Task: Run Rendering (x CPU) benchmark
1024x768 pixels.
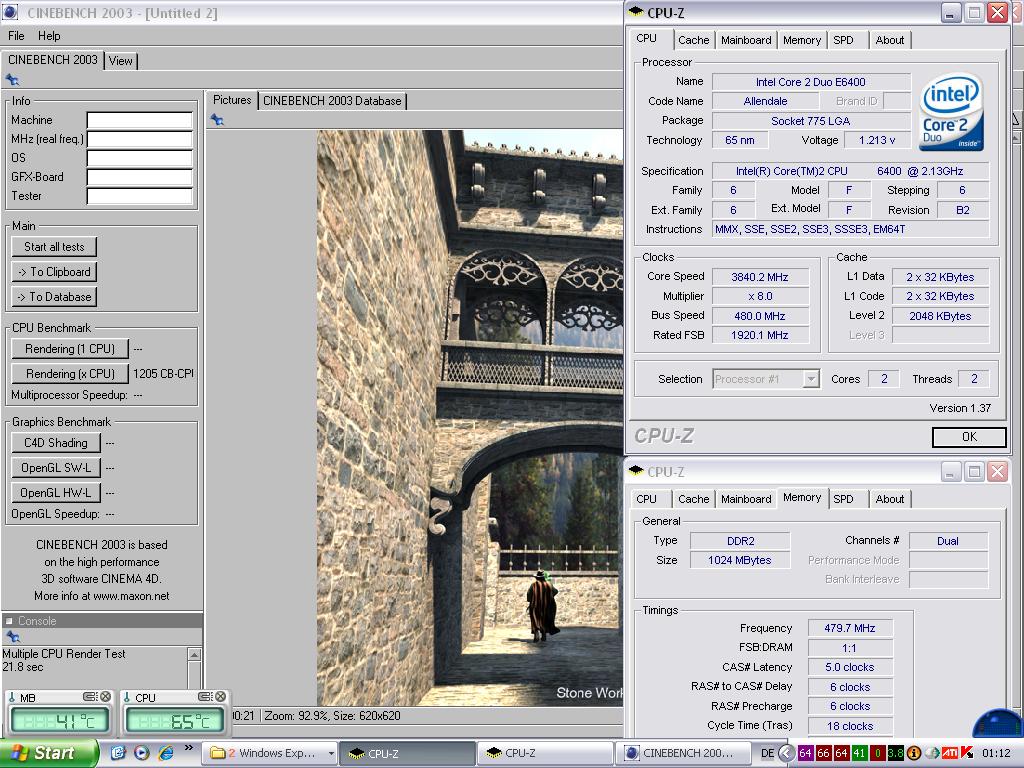Action: [70, 374]
